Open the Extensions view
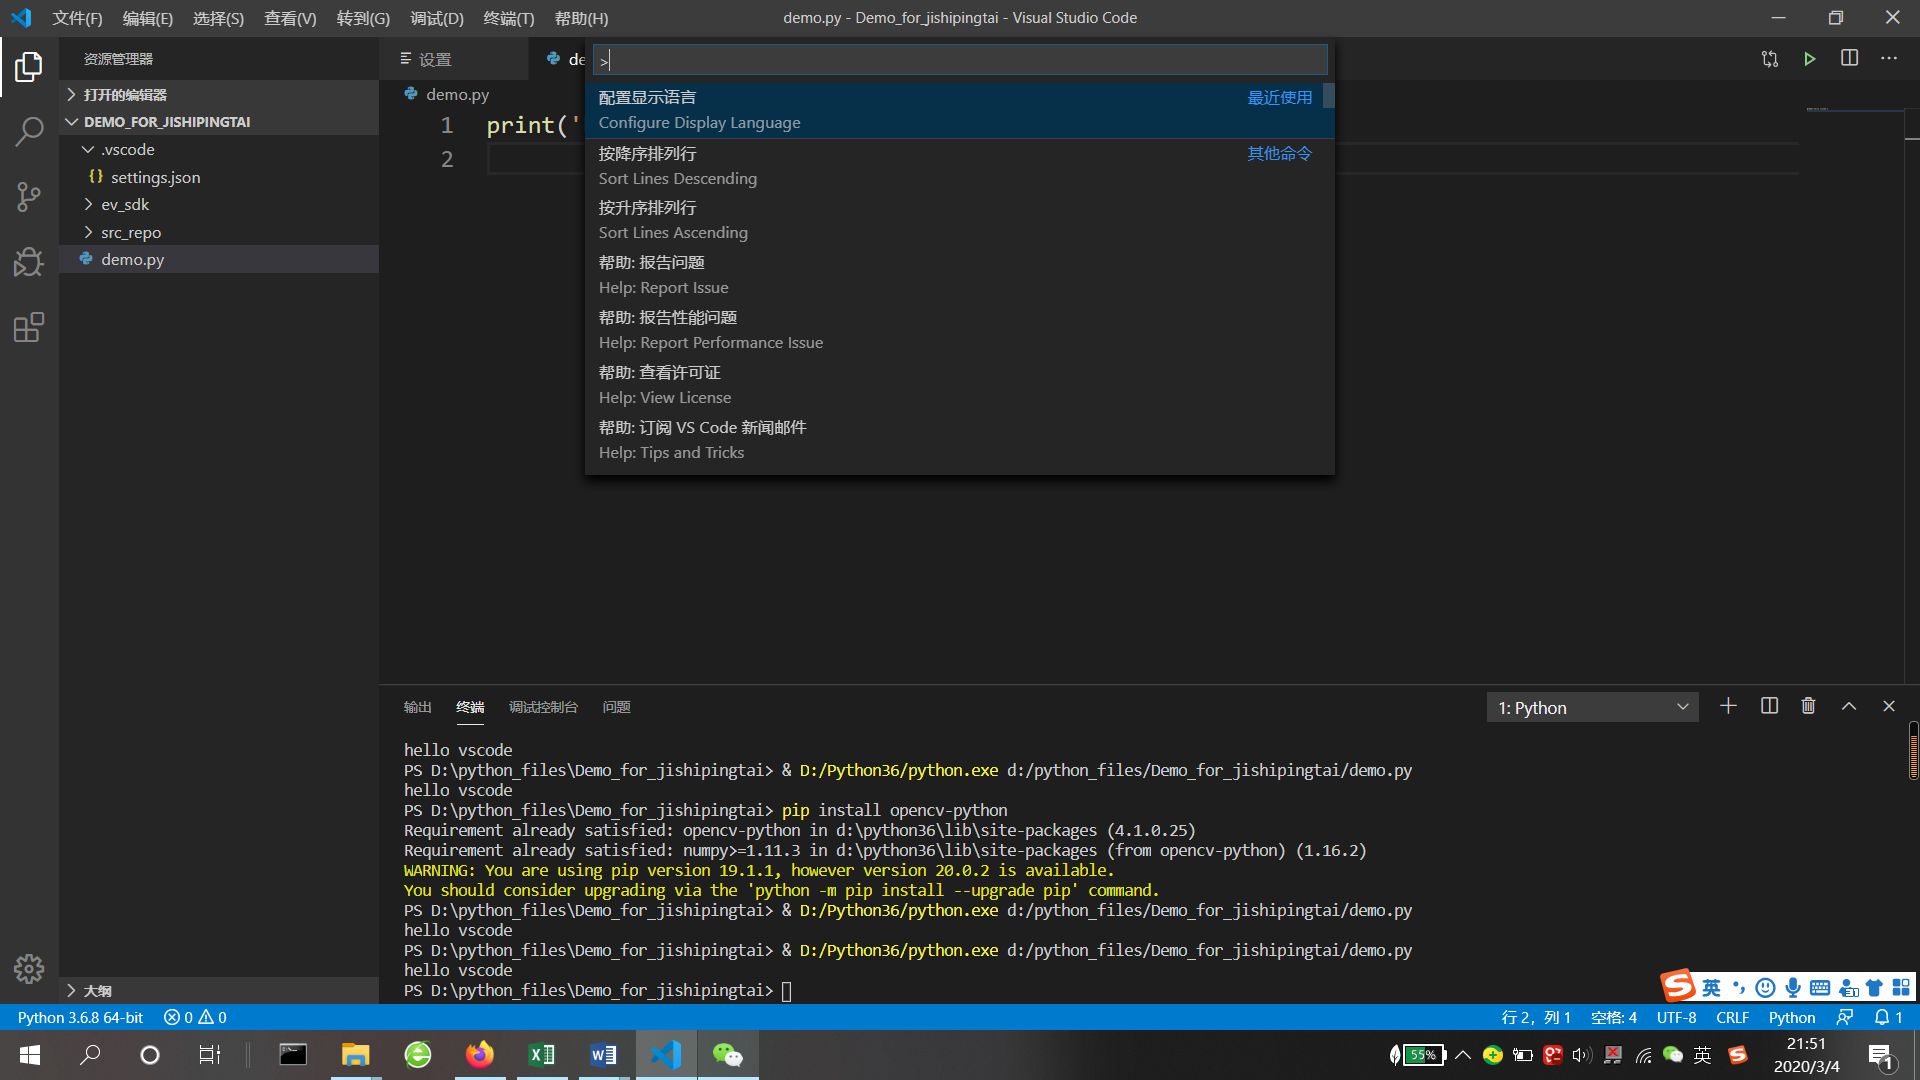This screenshot has width=1920, height=1080. click(x=29, y=327)
